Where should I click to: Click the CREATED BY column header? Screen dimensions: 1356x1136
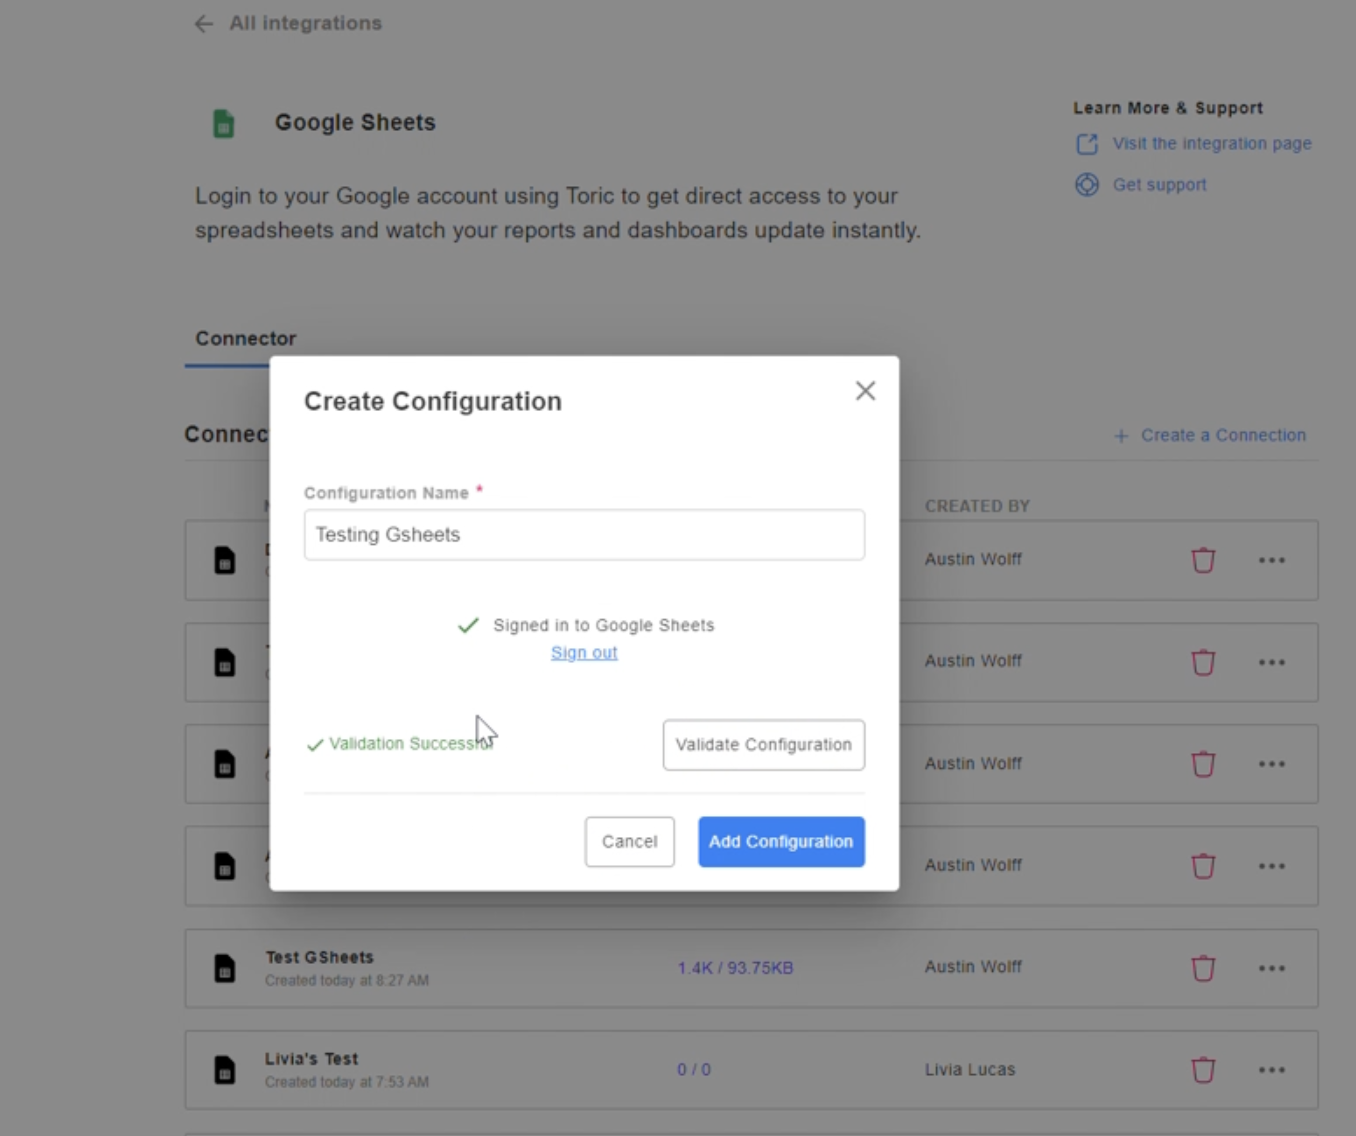[x=977, y=506]
